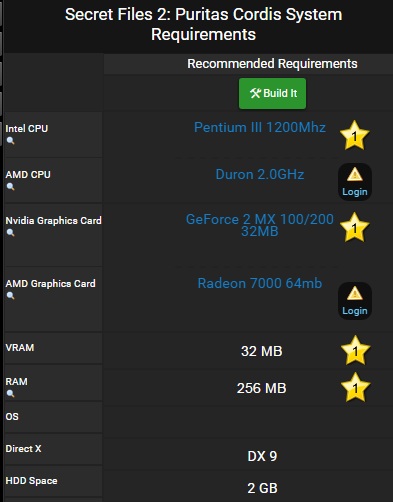Click the star rating beside Pentium III

click(x=355, y=135)
